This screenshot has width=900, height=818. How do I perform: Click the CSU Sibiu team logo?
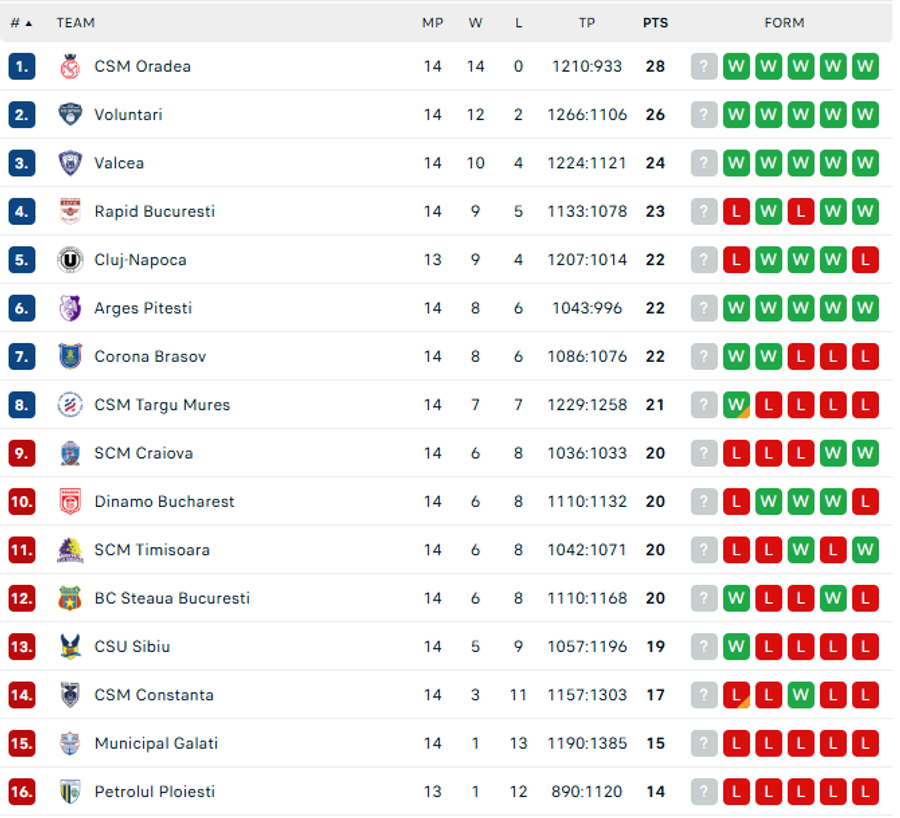click(70, 647)
